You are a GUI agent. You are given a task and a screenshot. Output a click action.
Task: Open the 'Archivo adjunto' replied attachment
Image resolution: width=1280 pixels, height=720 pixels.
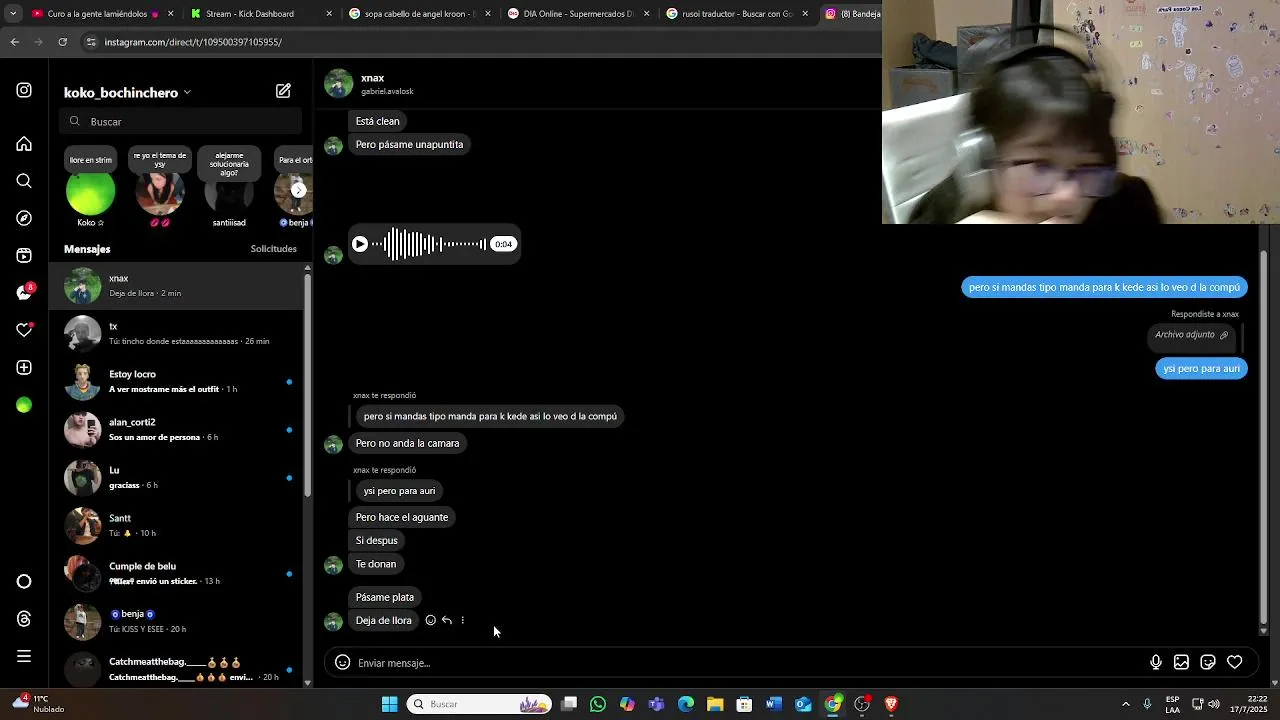click(1191, 335)
